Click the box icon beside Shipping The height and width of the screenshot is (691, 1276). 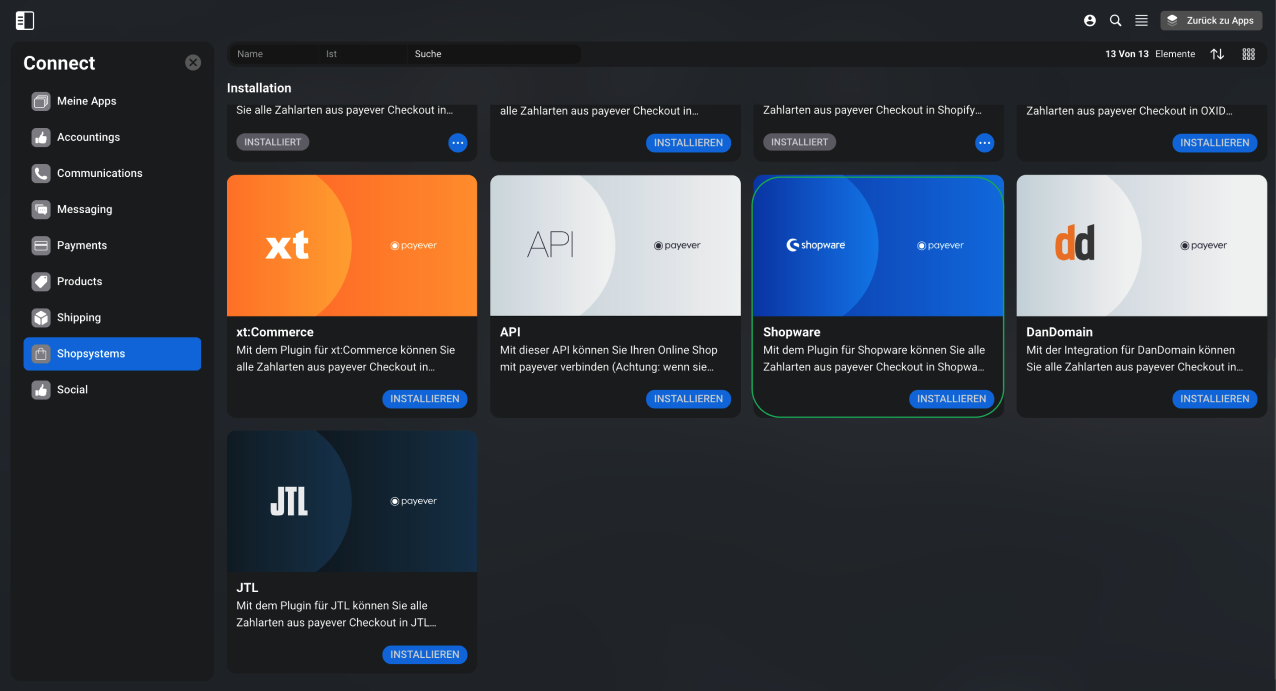41,317
